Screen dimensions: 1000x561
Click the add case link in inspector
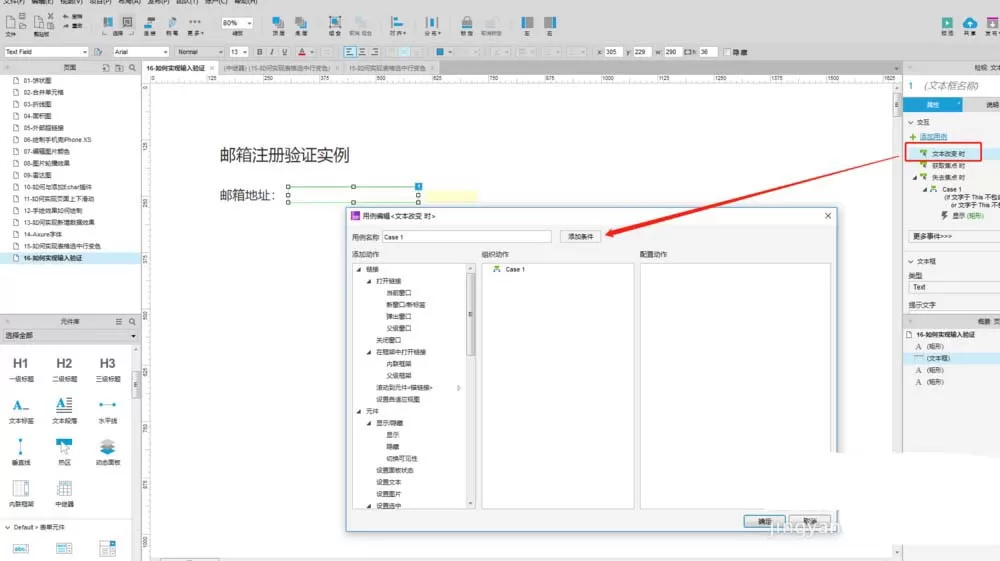click(933, 137)
